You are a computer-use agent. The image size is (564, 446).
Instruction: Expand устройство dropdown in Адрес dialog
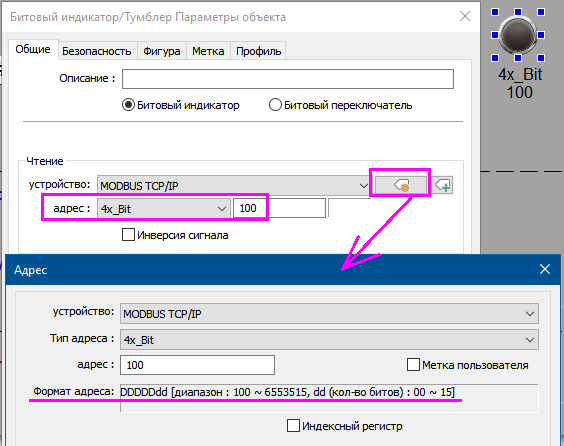point(329,314)
